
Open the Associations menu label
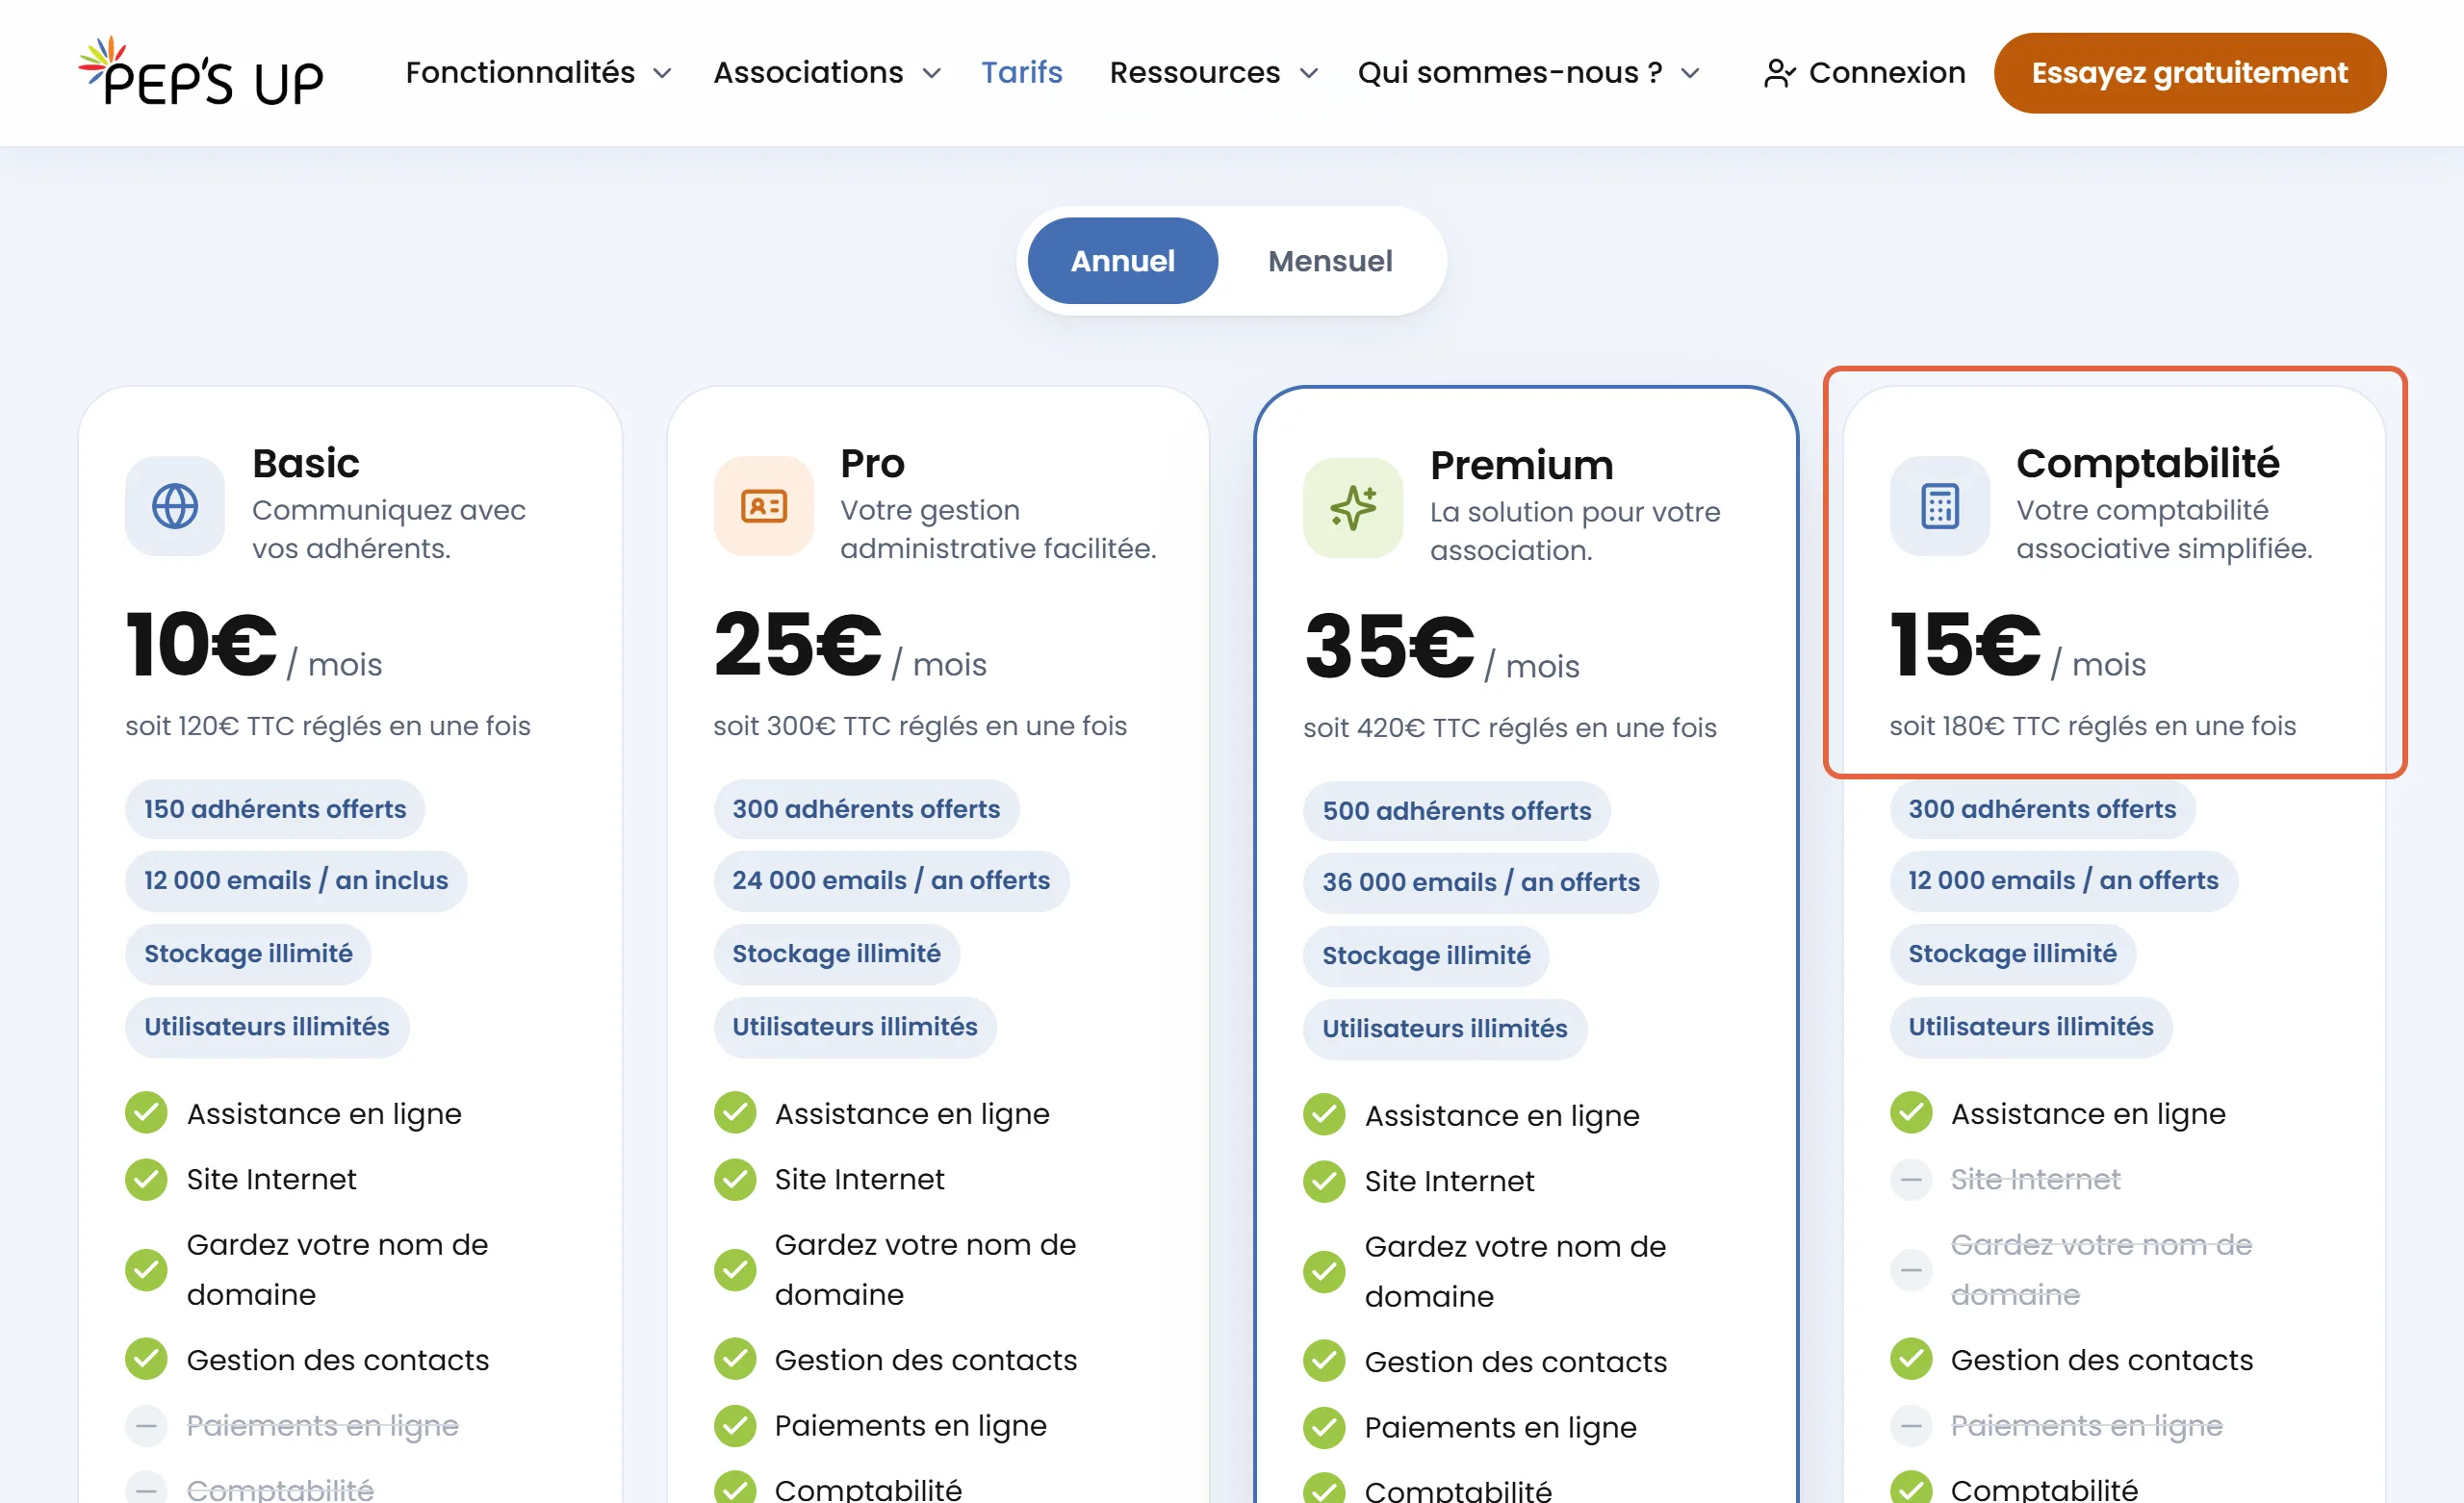click(808, 73)
